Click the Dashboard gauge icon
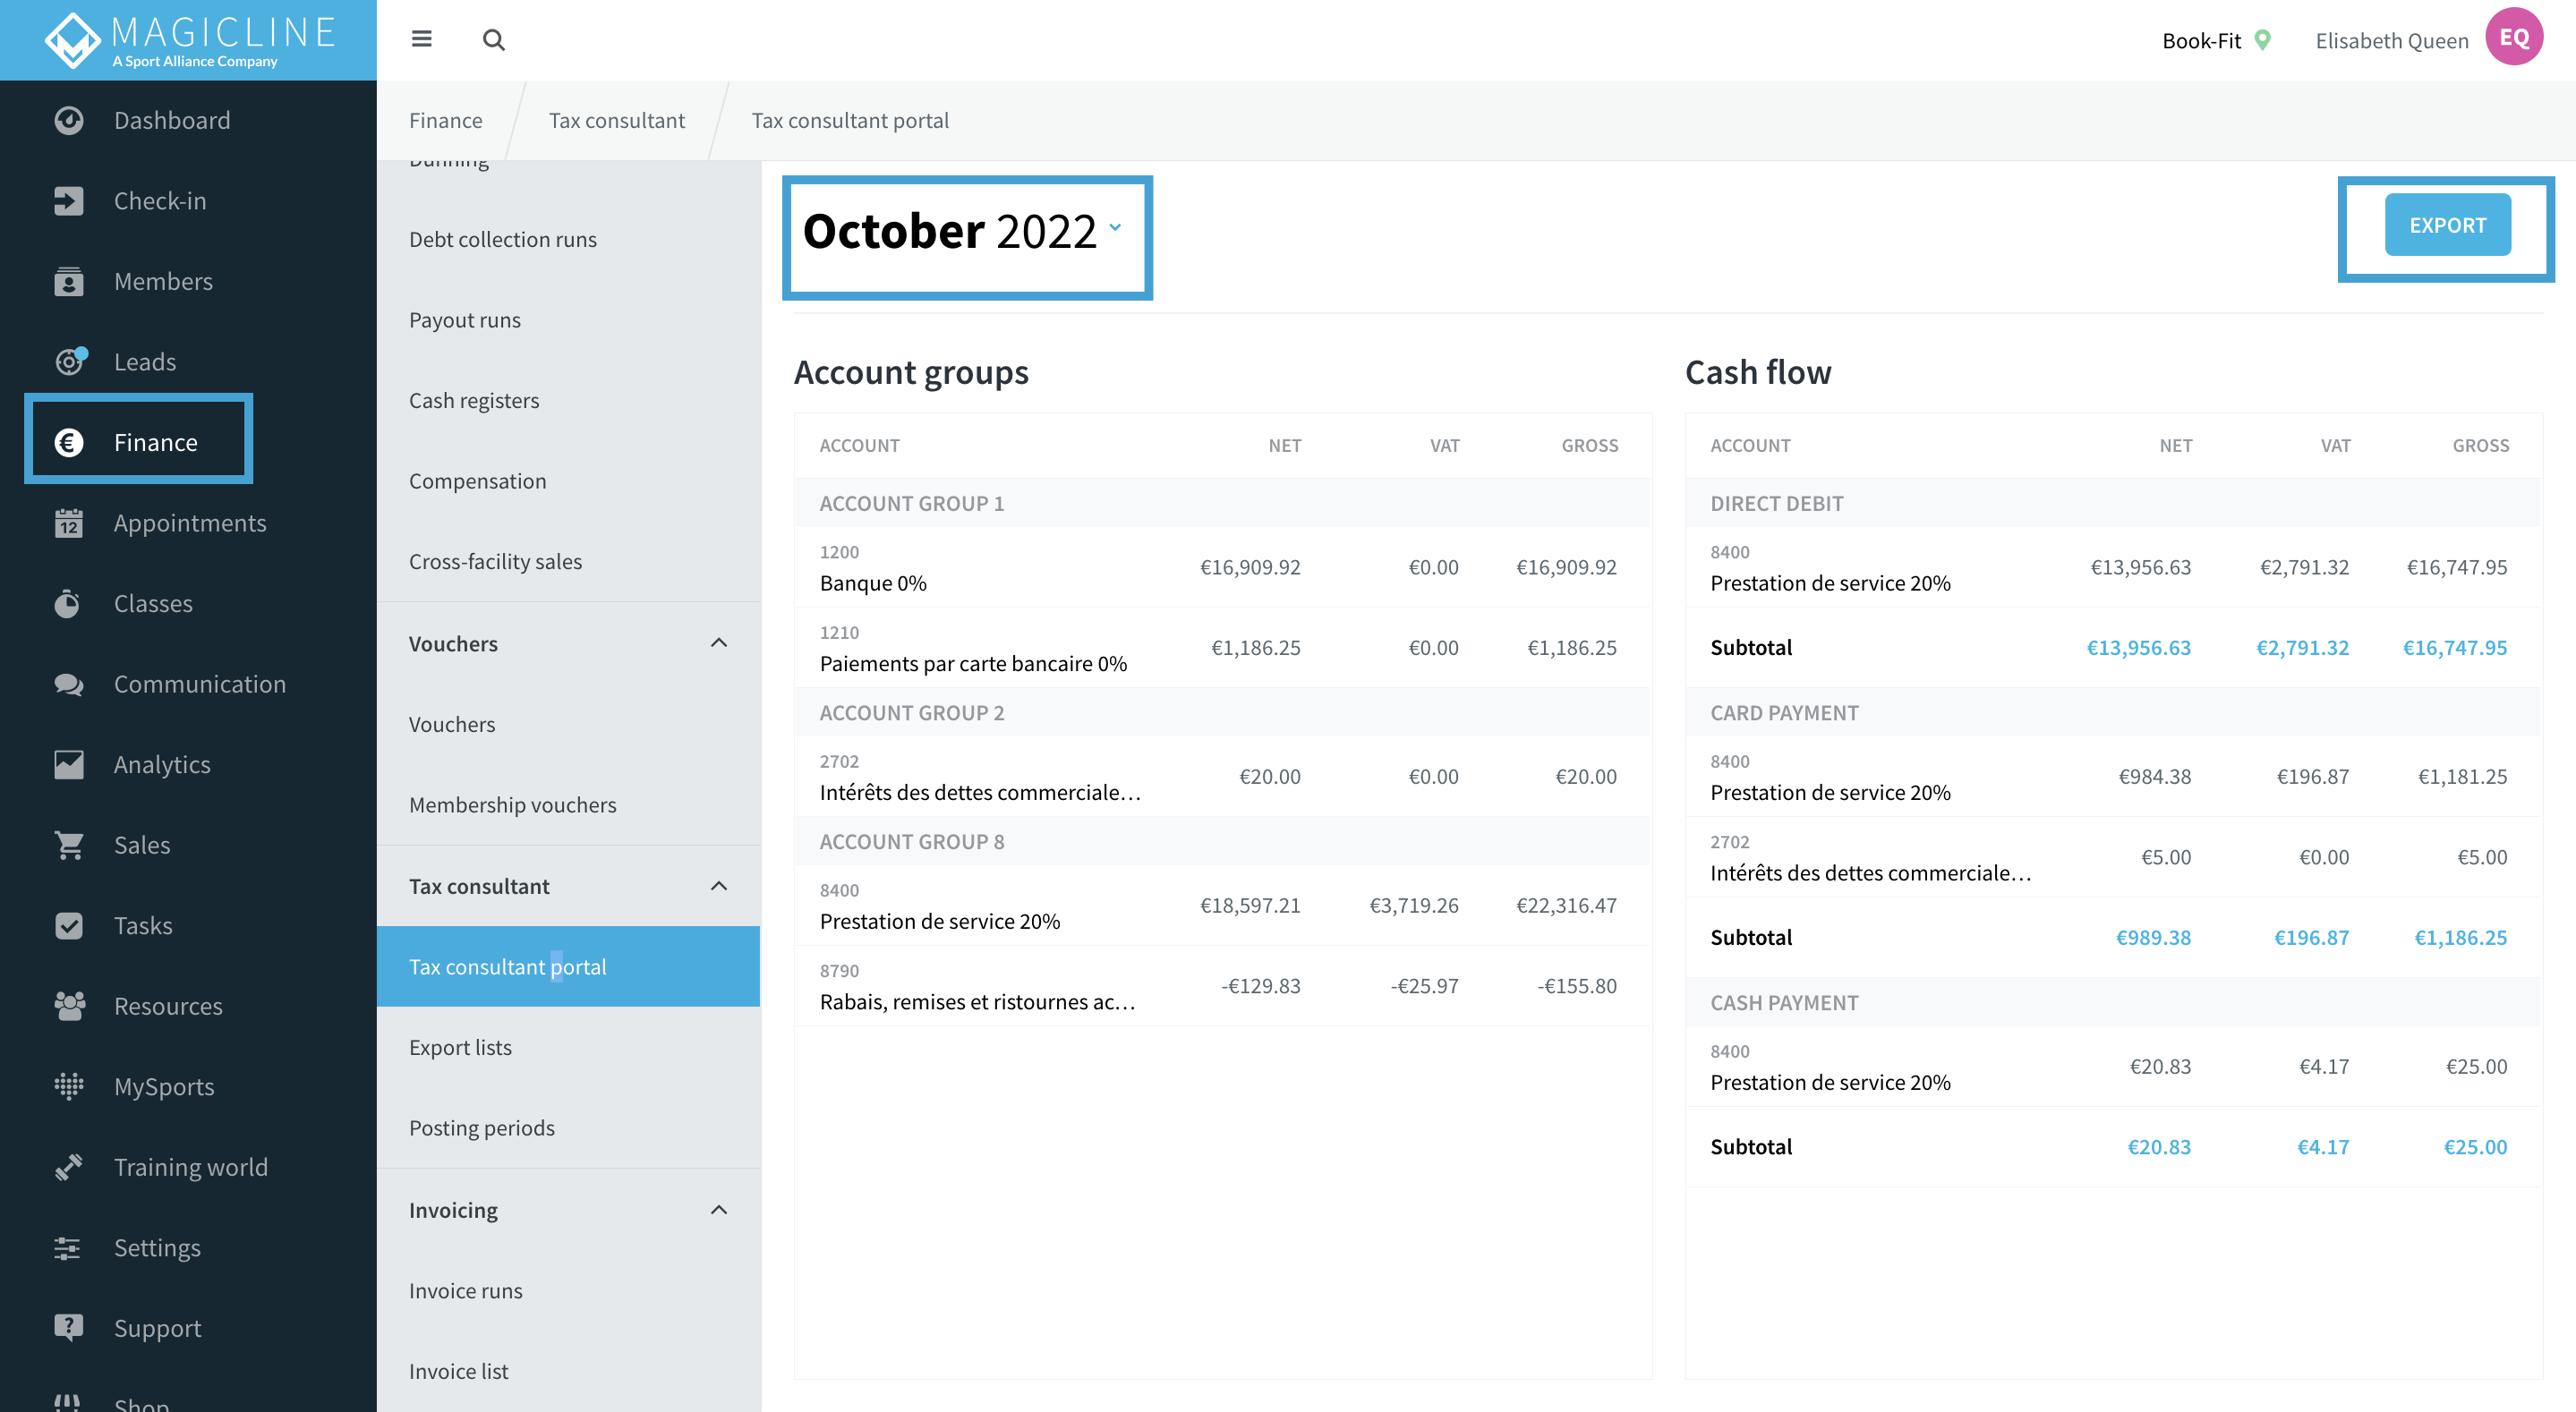The image size is (2576, 1412). (x=68, y=120)
